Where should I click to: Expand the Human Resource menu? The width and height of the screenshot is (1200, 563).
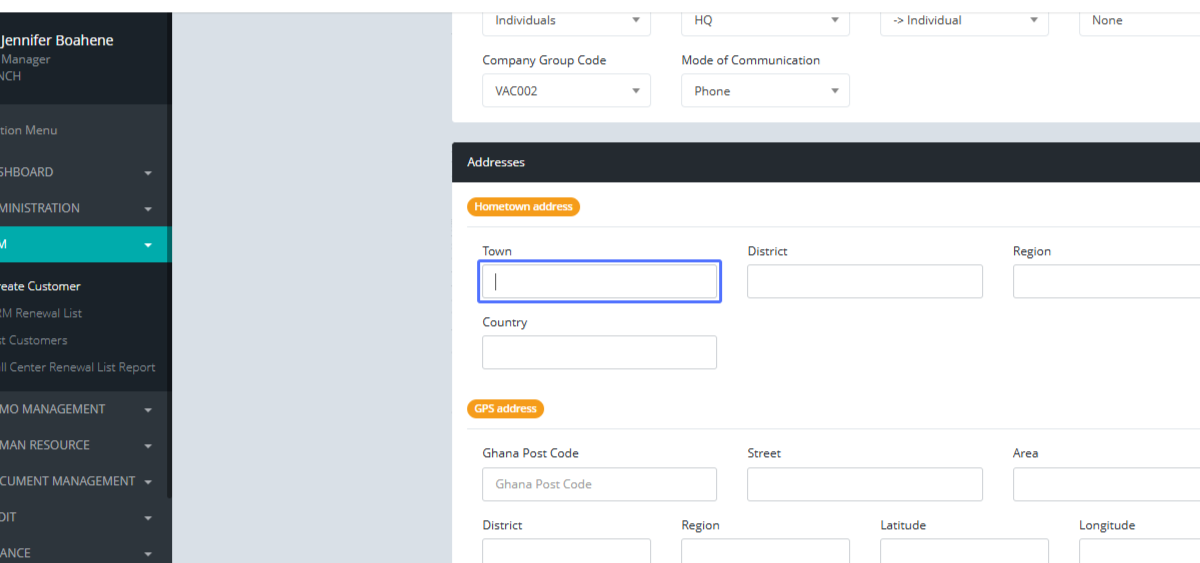tap(148, 446)
